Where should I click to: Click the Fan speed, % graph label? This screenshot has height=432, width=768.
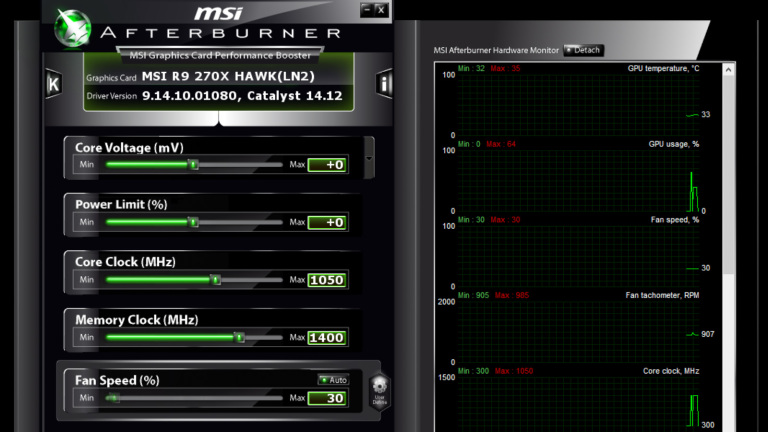(x=674, y=220)
